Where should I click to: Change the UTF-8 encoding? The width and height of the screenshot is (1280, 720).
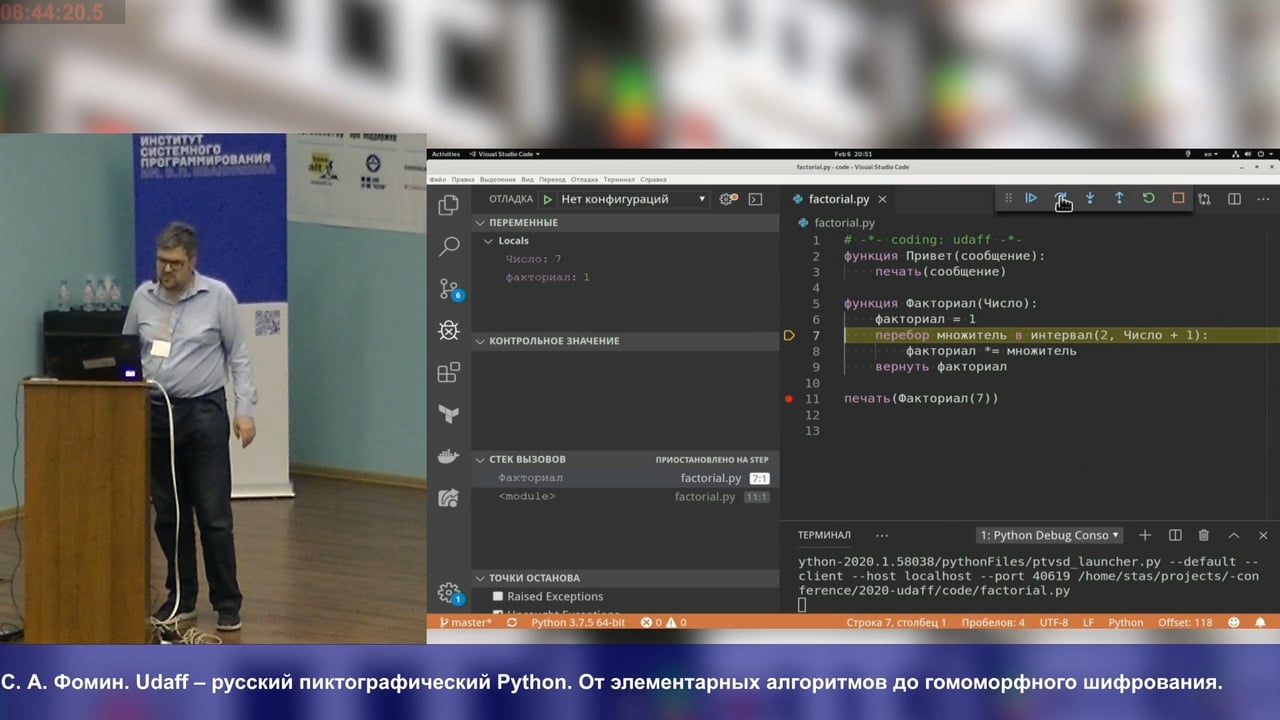click(1054, 622)
